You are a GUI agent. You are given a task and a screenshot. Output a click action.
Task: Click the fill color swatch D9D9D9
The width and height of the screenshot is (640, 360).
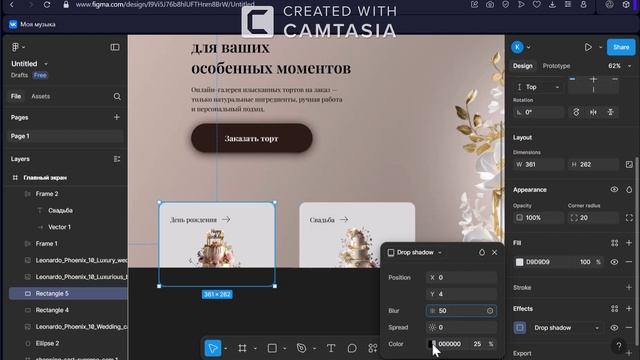pyautogui.click(x=520, y=262)
